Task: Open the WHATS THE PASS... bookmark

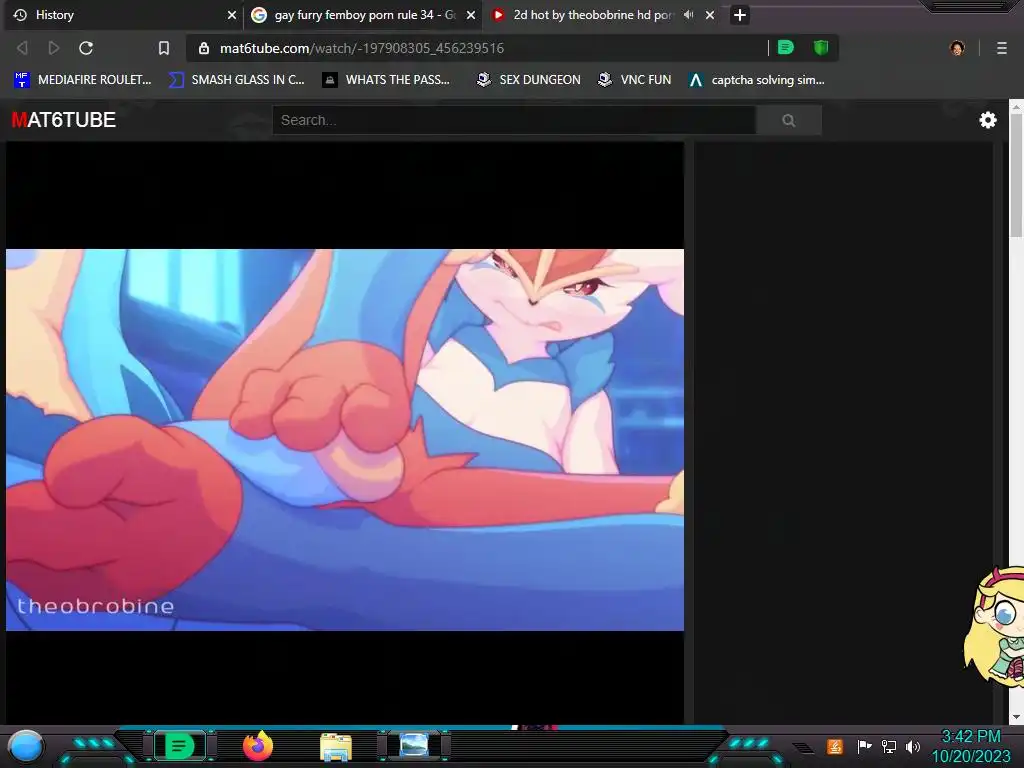Action: (386, 80)
